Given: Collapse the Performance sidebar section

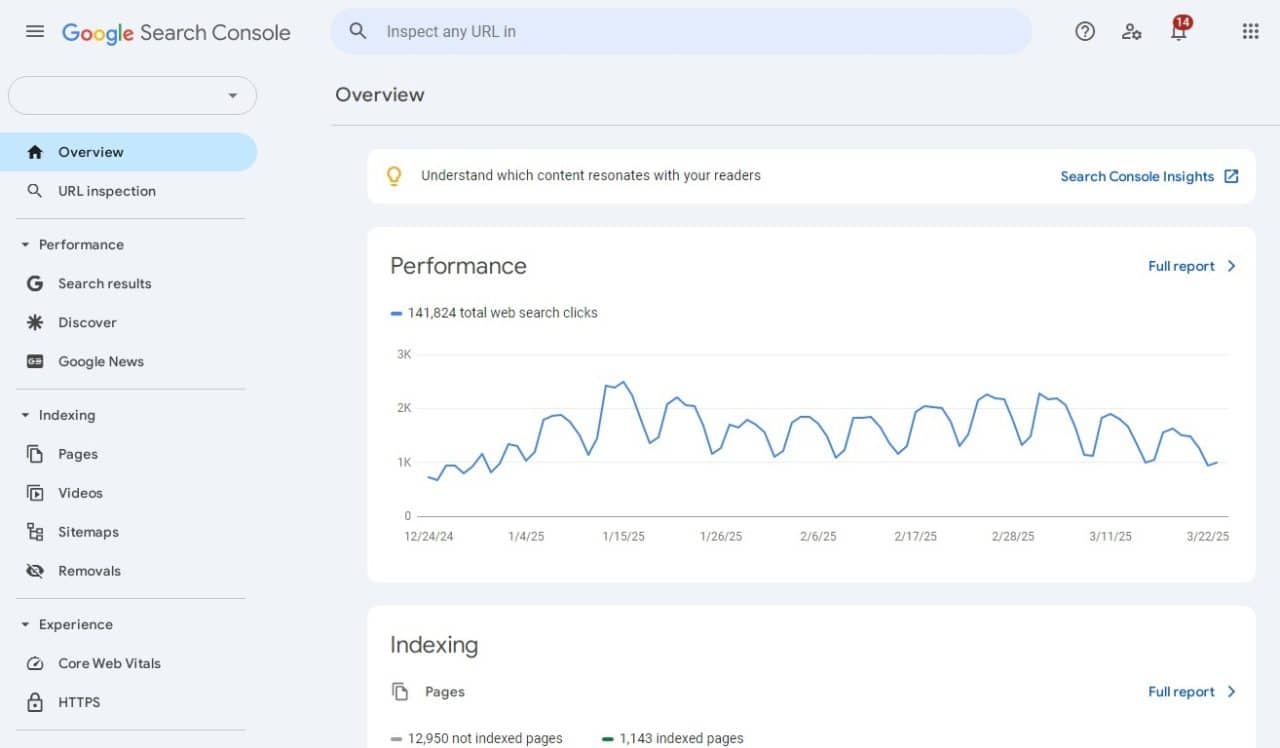Looking at the screenshot, I should point(80,244).
